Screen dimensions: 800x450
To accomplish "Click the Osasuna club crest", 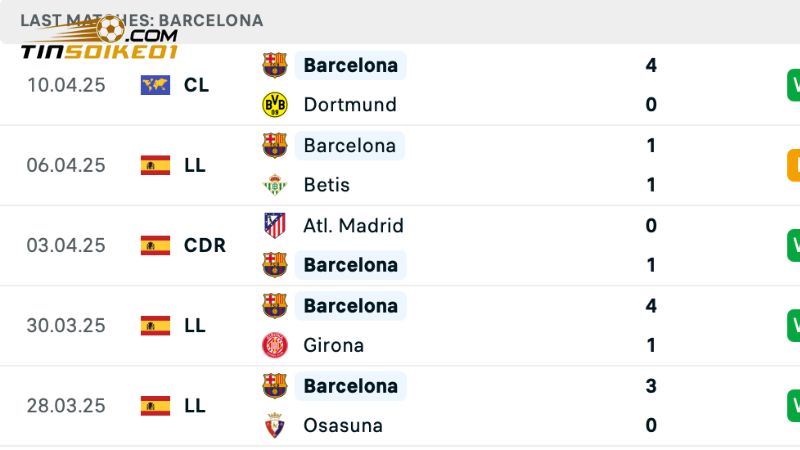I will 274,425.
